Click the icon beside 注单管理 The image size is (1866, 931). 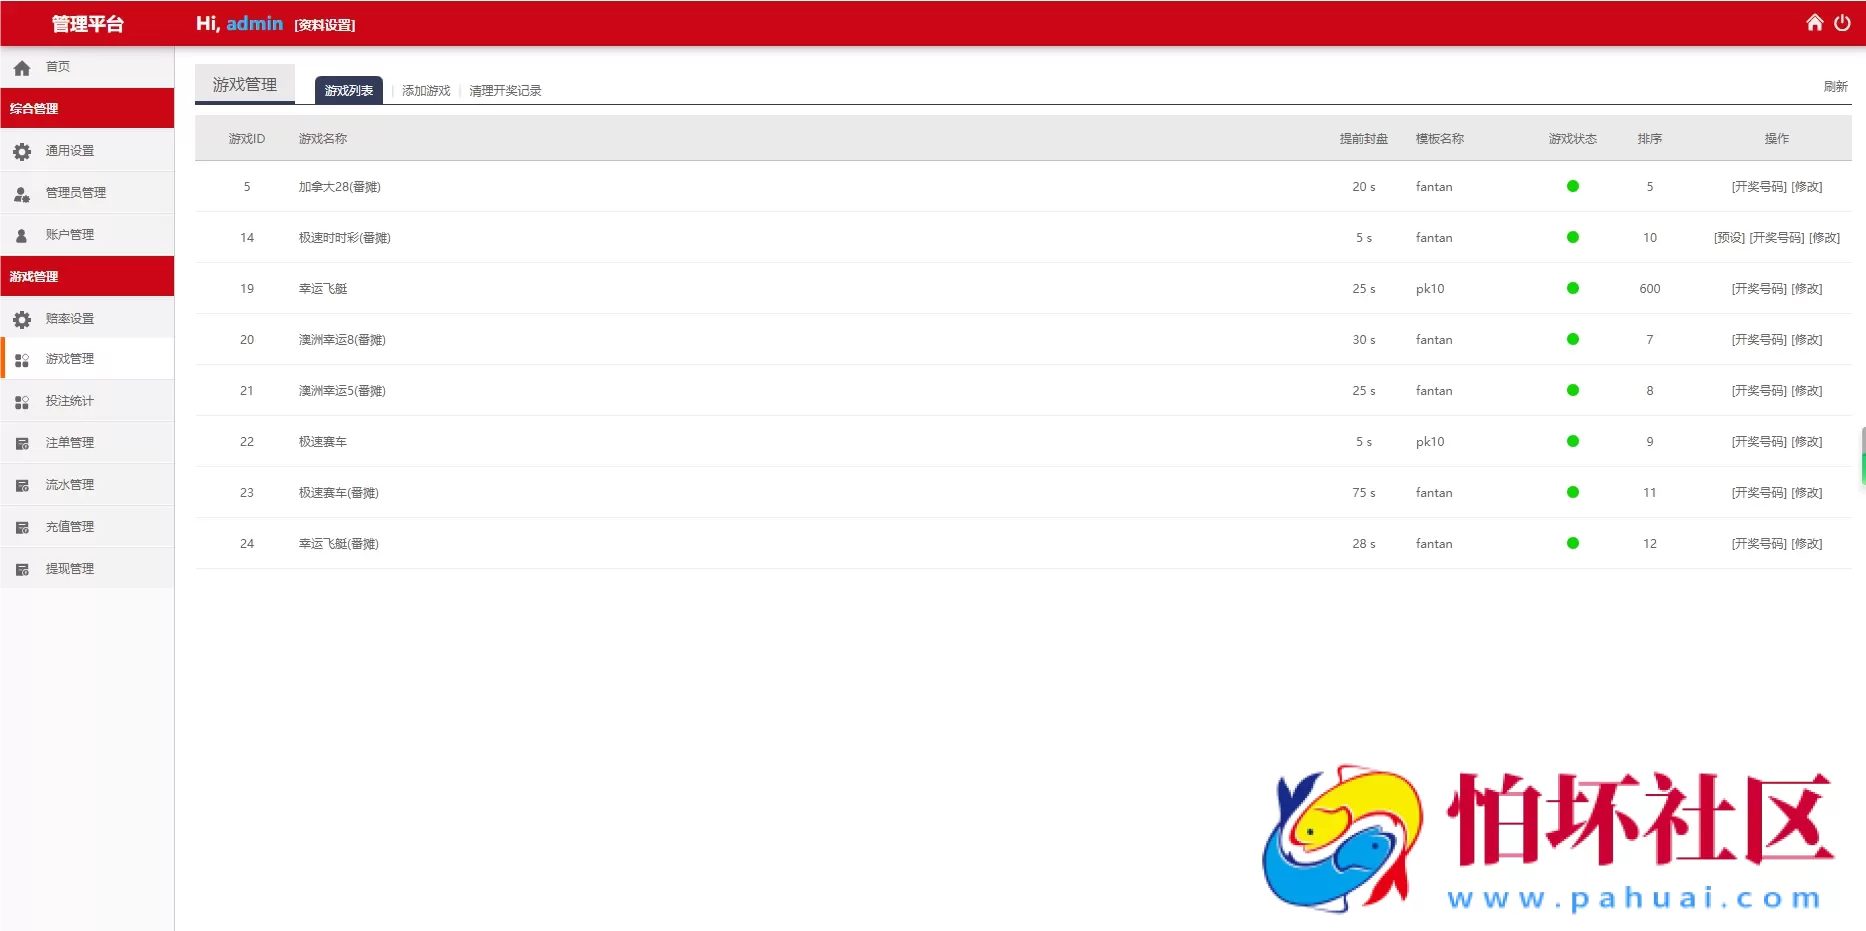pyautogui.click(x=22, y=443)
